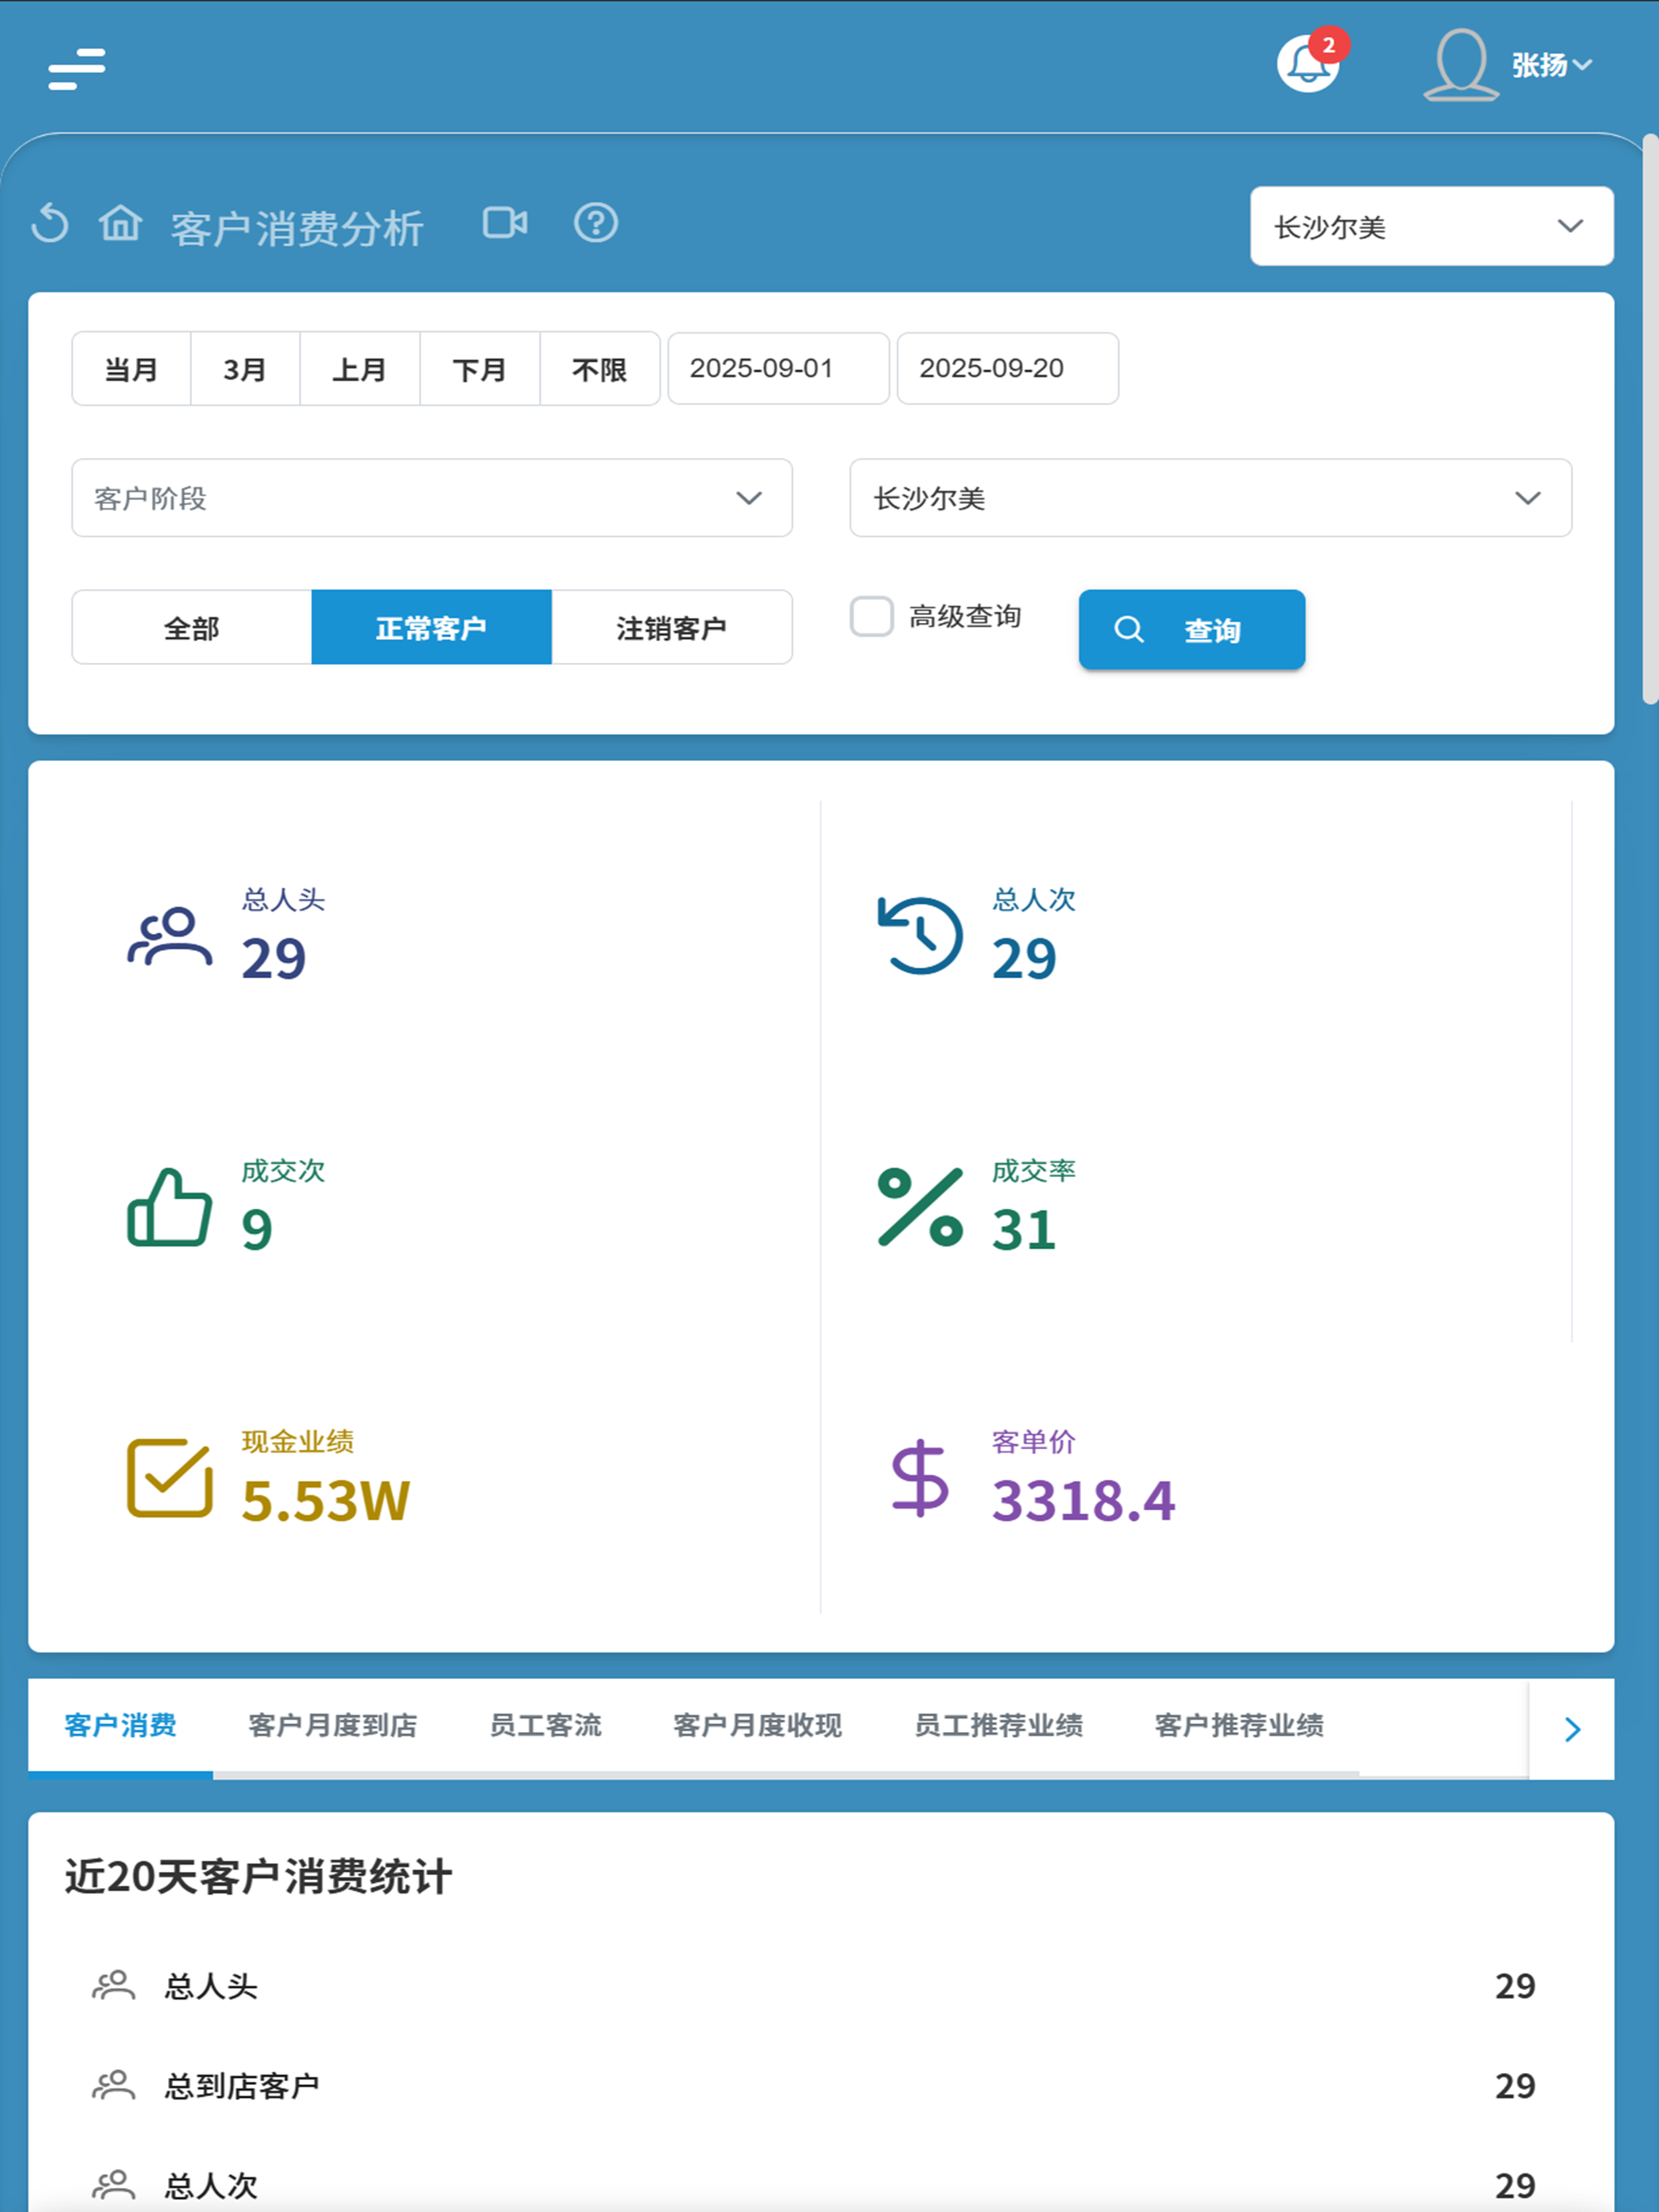This screenshot has height=2212, width=1659.
Task: Select the 不限 date range
Action: click(600, 369)
